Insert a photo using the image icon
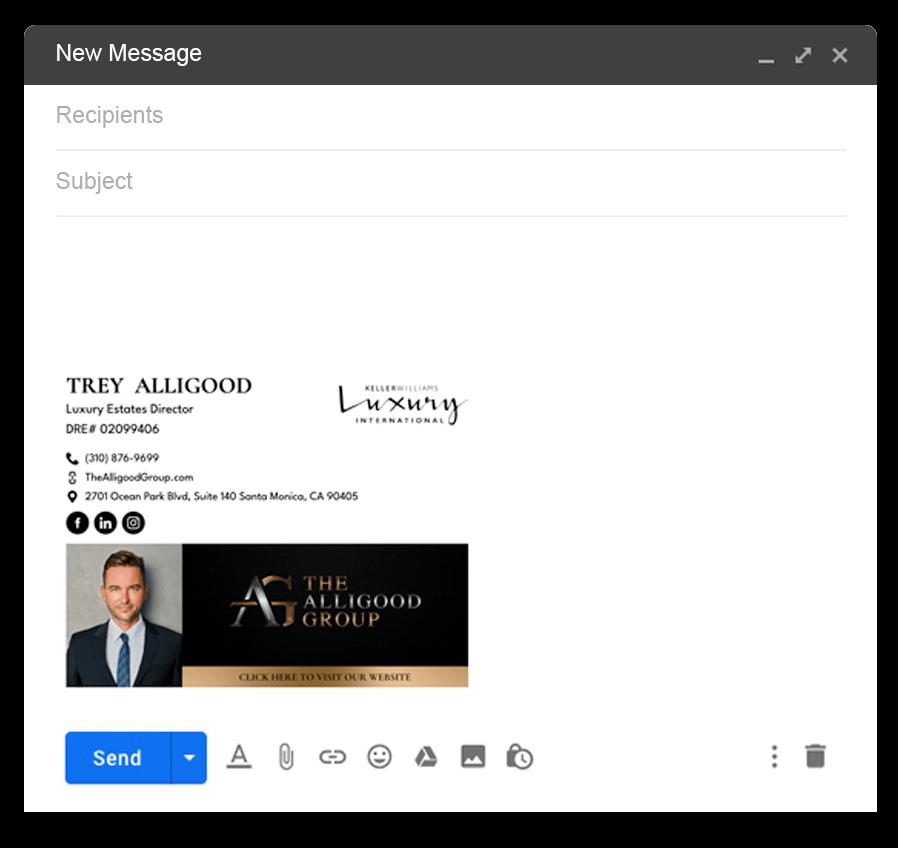 [473, 756]
